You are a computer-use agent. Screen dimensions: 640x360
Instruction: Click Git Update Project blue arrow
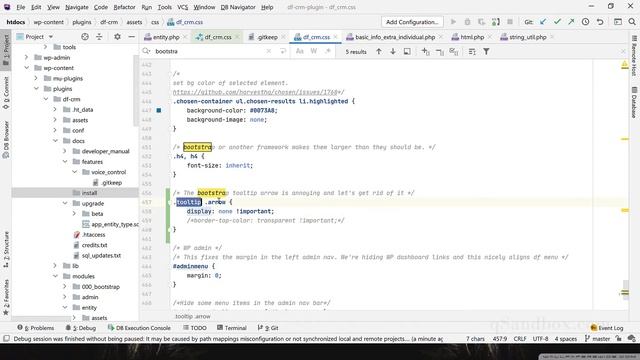coord(543,22)
